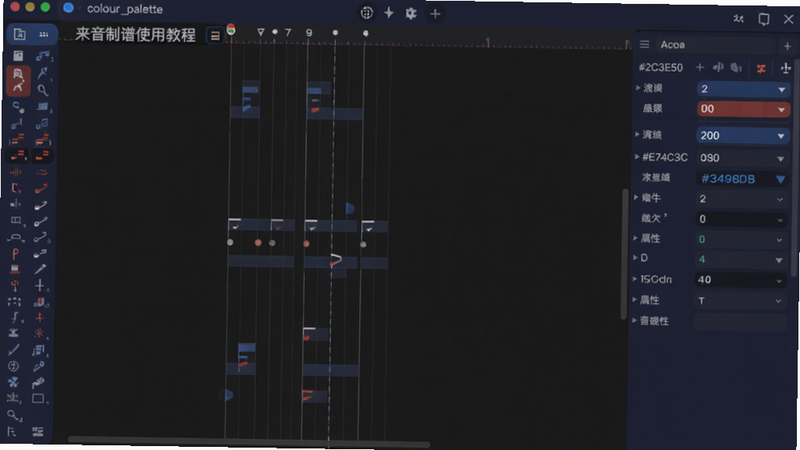Select the microphone tool in left toolbar
The height and width of the screenshot is (450, 800).
(40, 269)
